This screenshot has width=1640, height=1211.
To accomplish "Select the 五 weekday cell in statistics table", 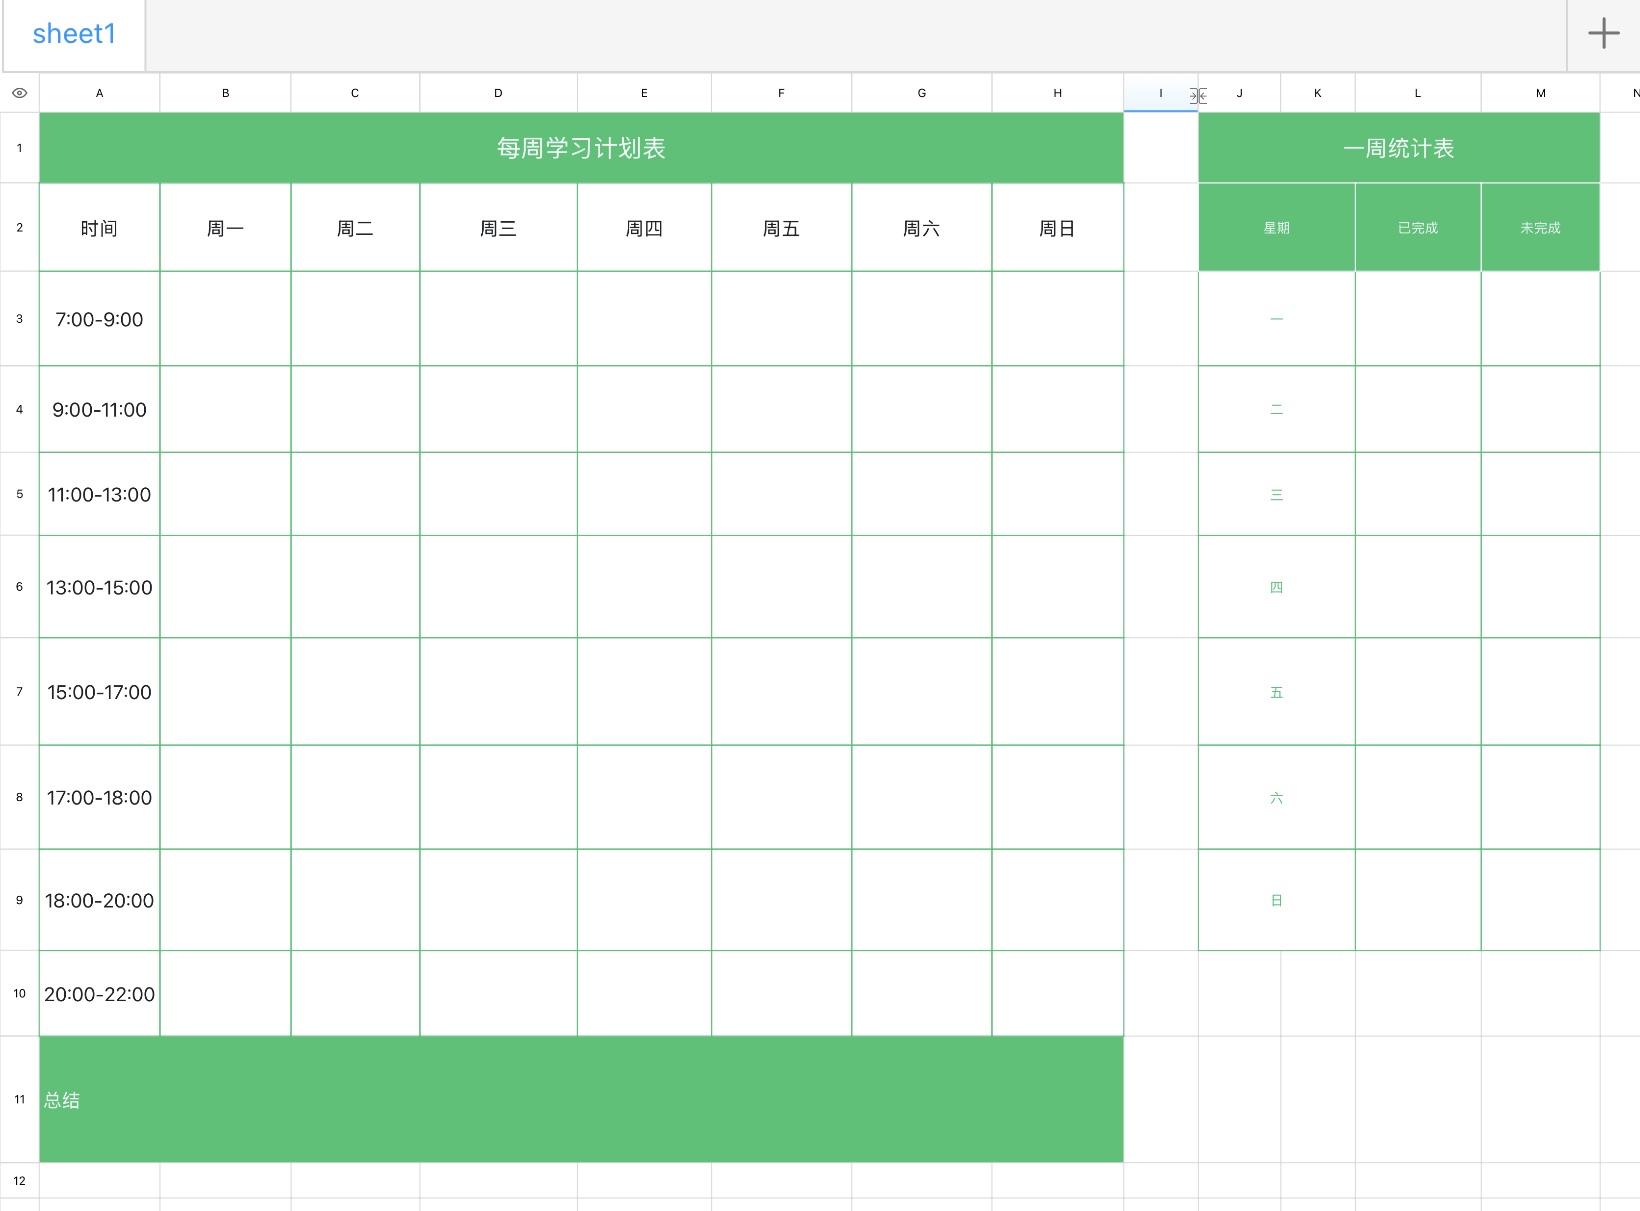I will [1277, 692].
